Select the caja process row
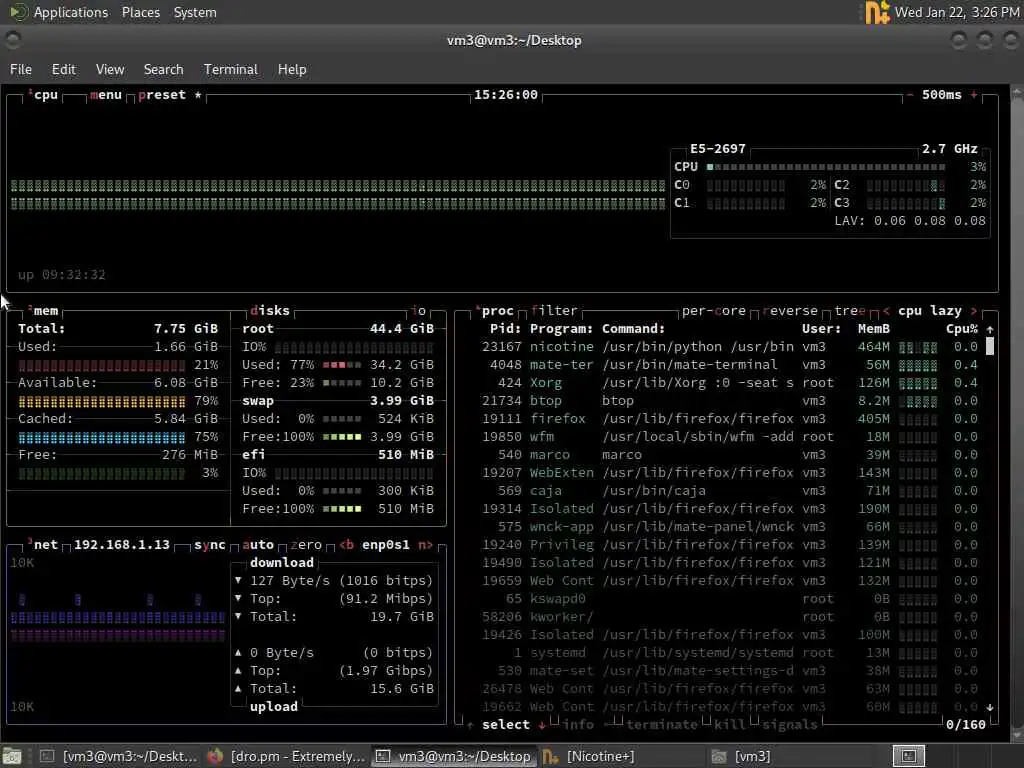The image size is (1024, 768). (x=729, y=490)
